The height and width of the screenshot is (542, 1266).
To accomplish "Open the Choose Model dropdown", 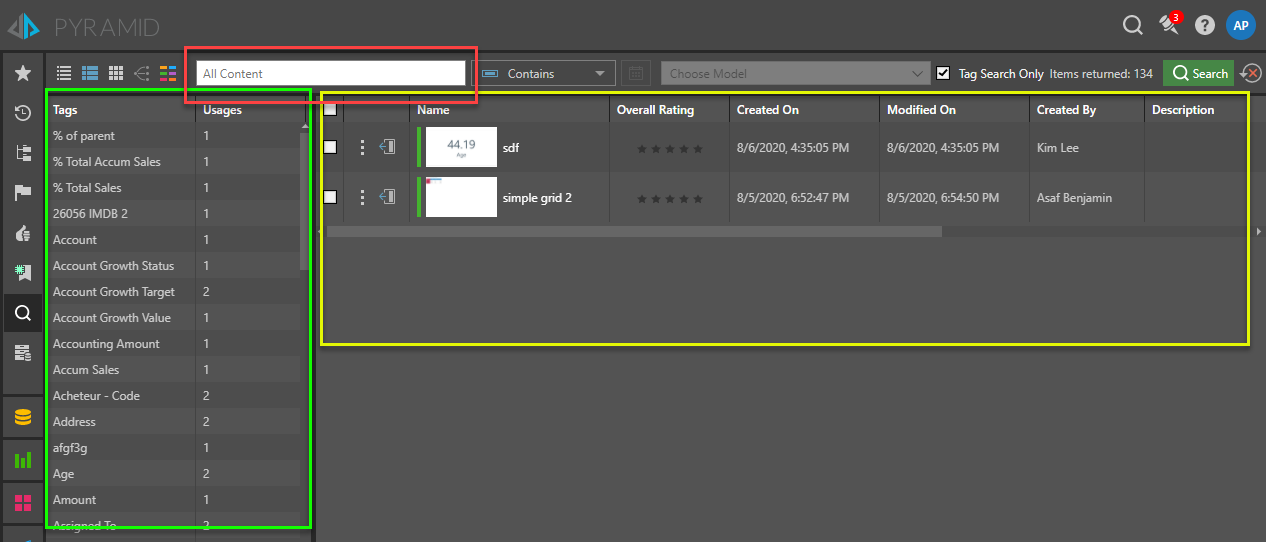I will pos(796,73).
